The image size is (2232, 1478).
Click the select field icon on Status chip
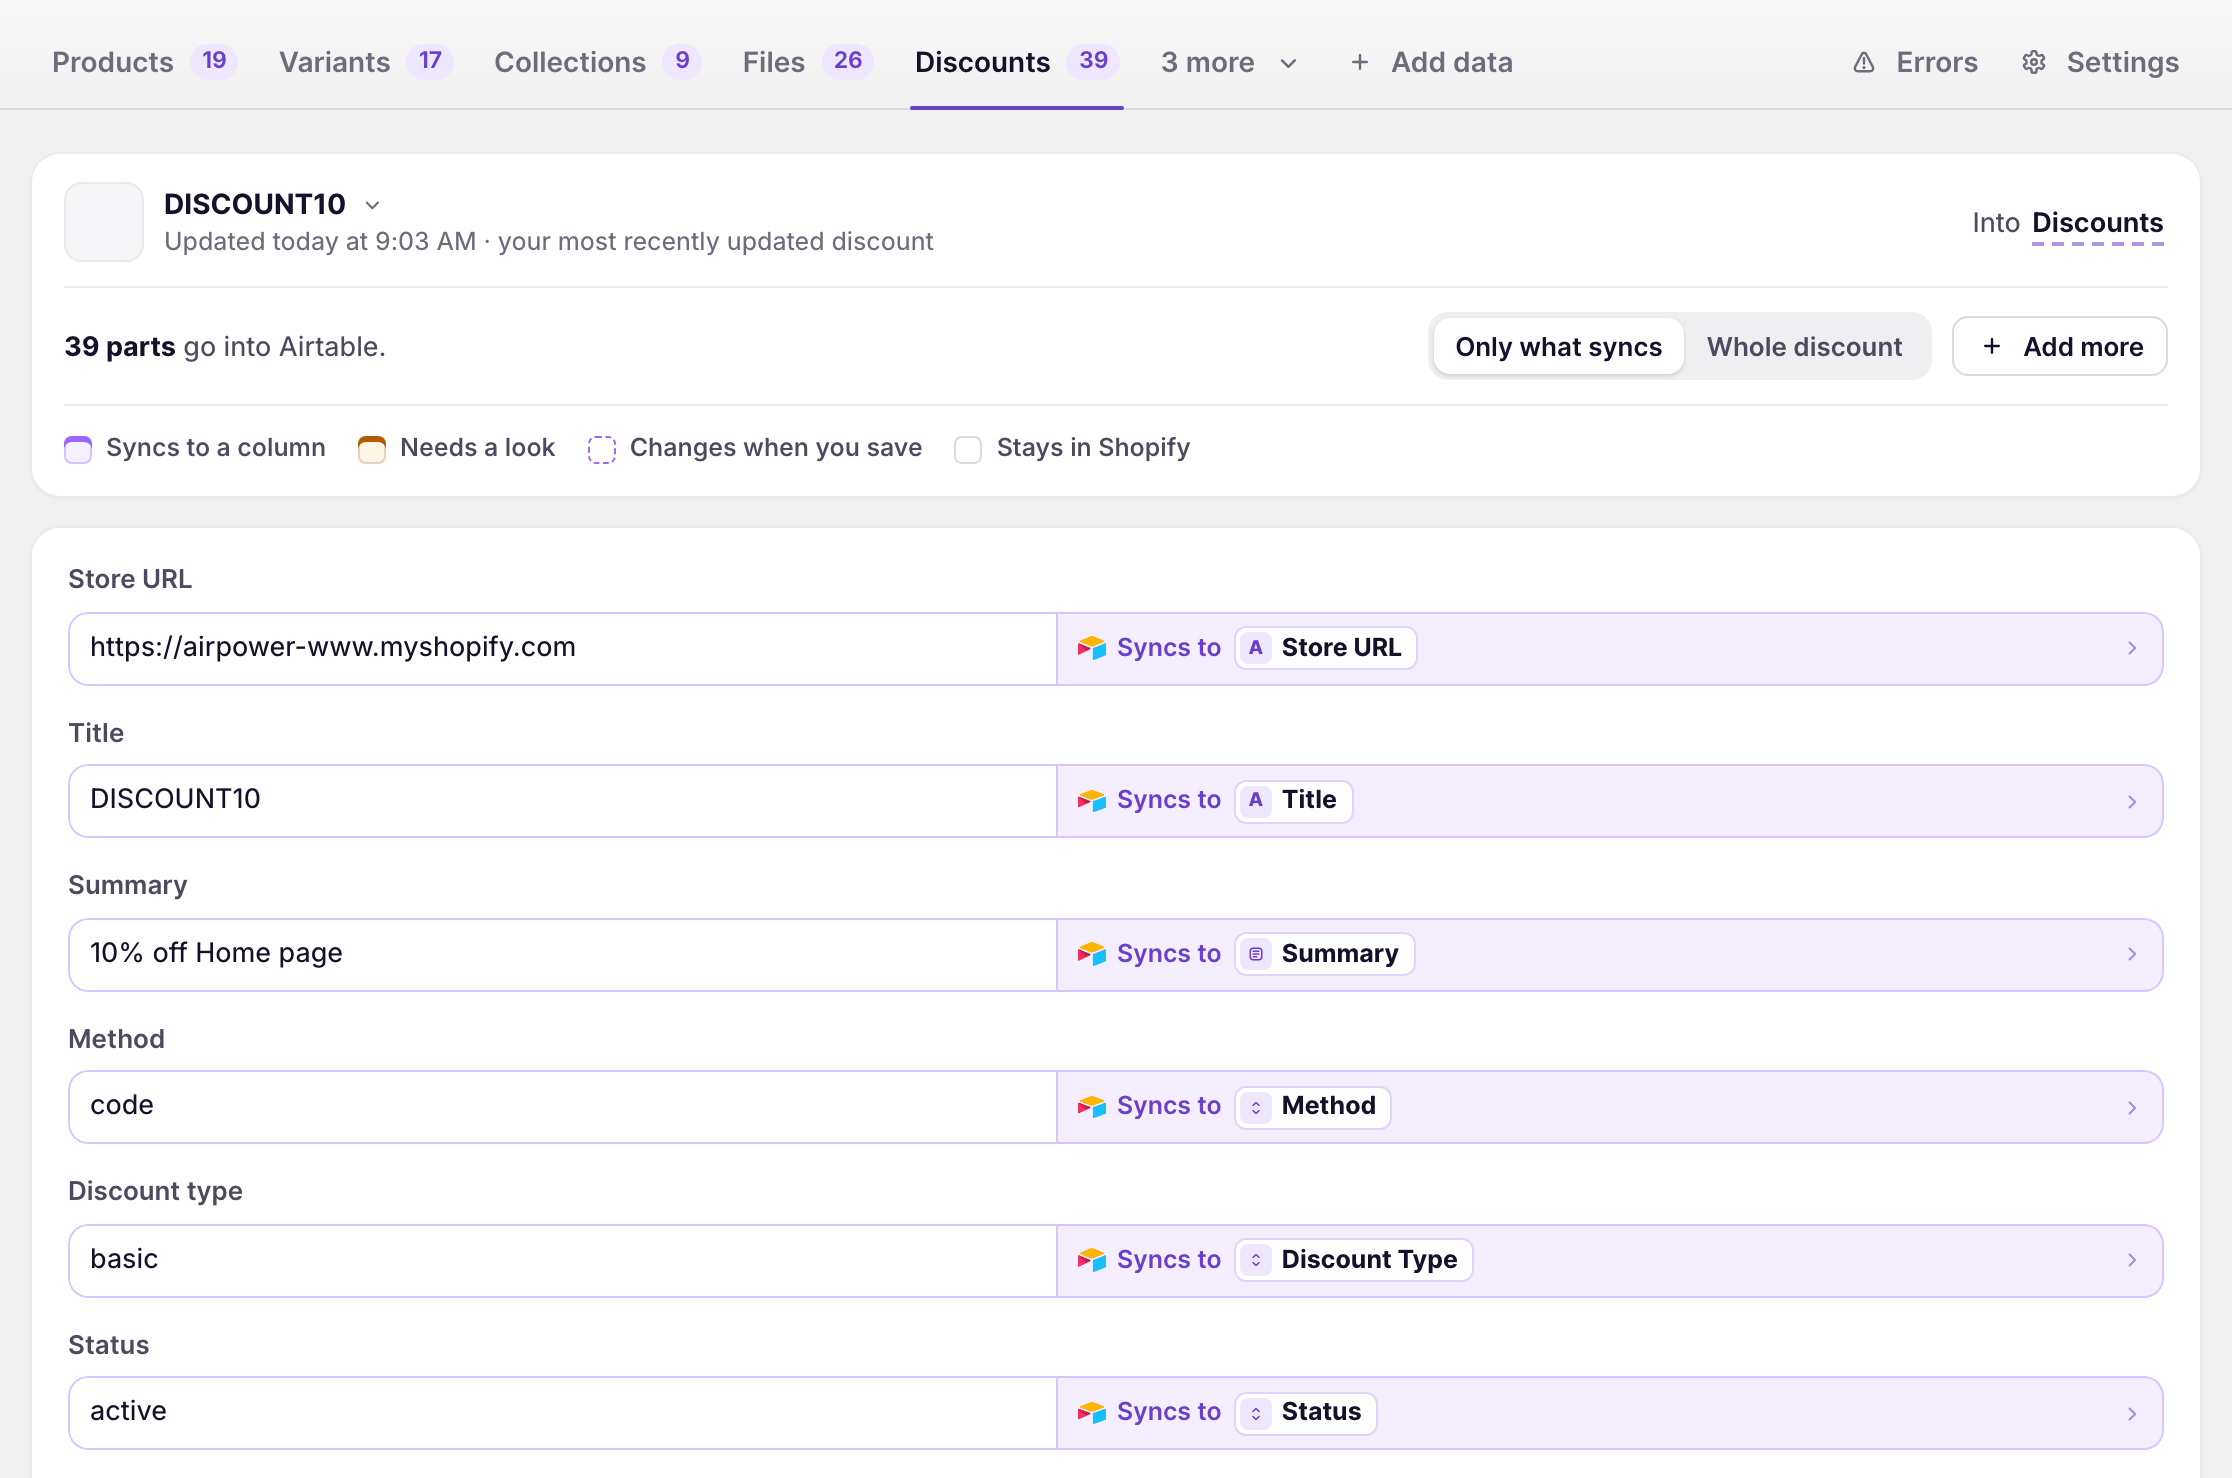click(x=1256, y=1413)
